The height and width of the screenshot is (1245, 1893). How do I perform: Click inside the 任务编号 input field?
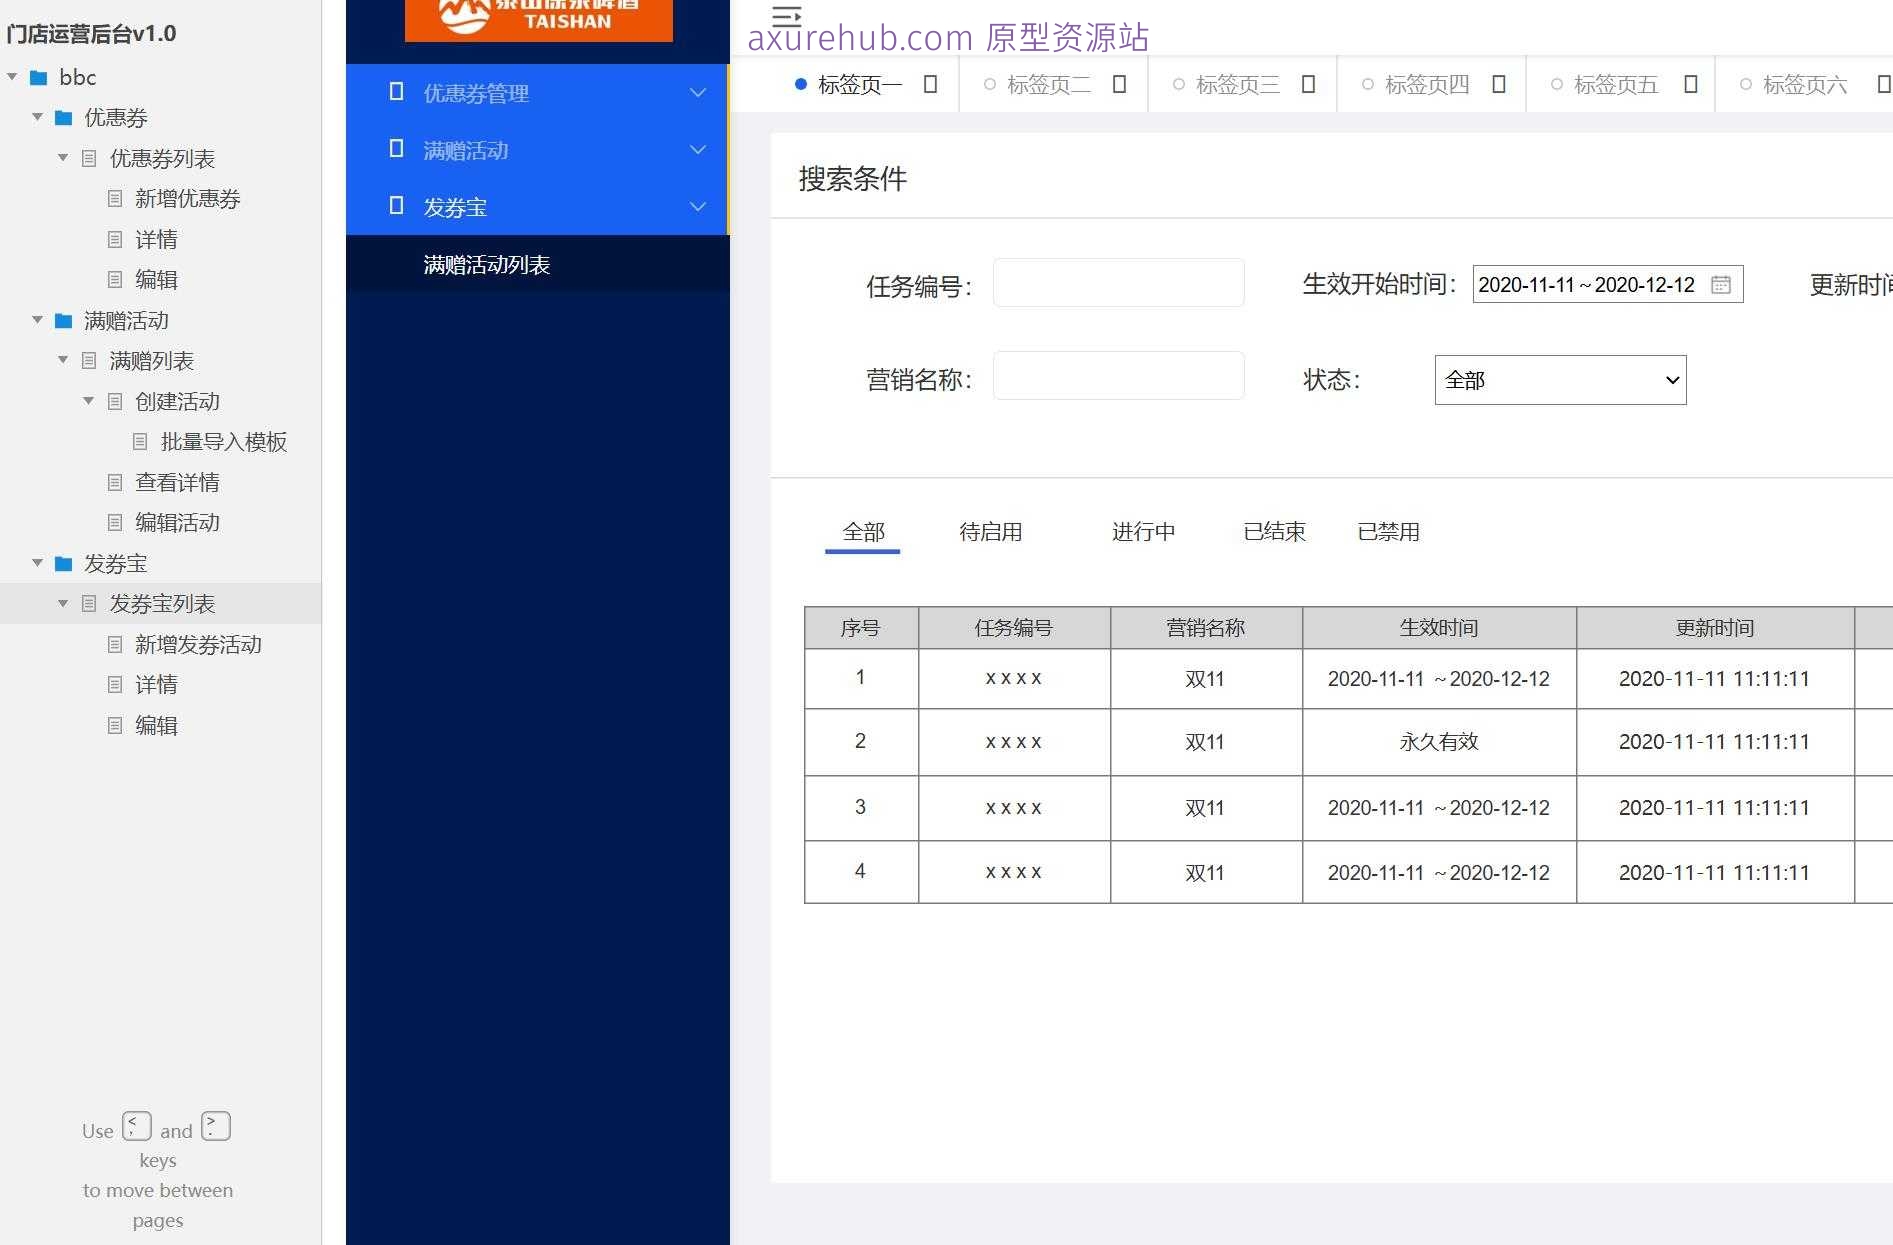[1117, 283]
